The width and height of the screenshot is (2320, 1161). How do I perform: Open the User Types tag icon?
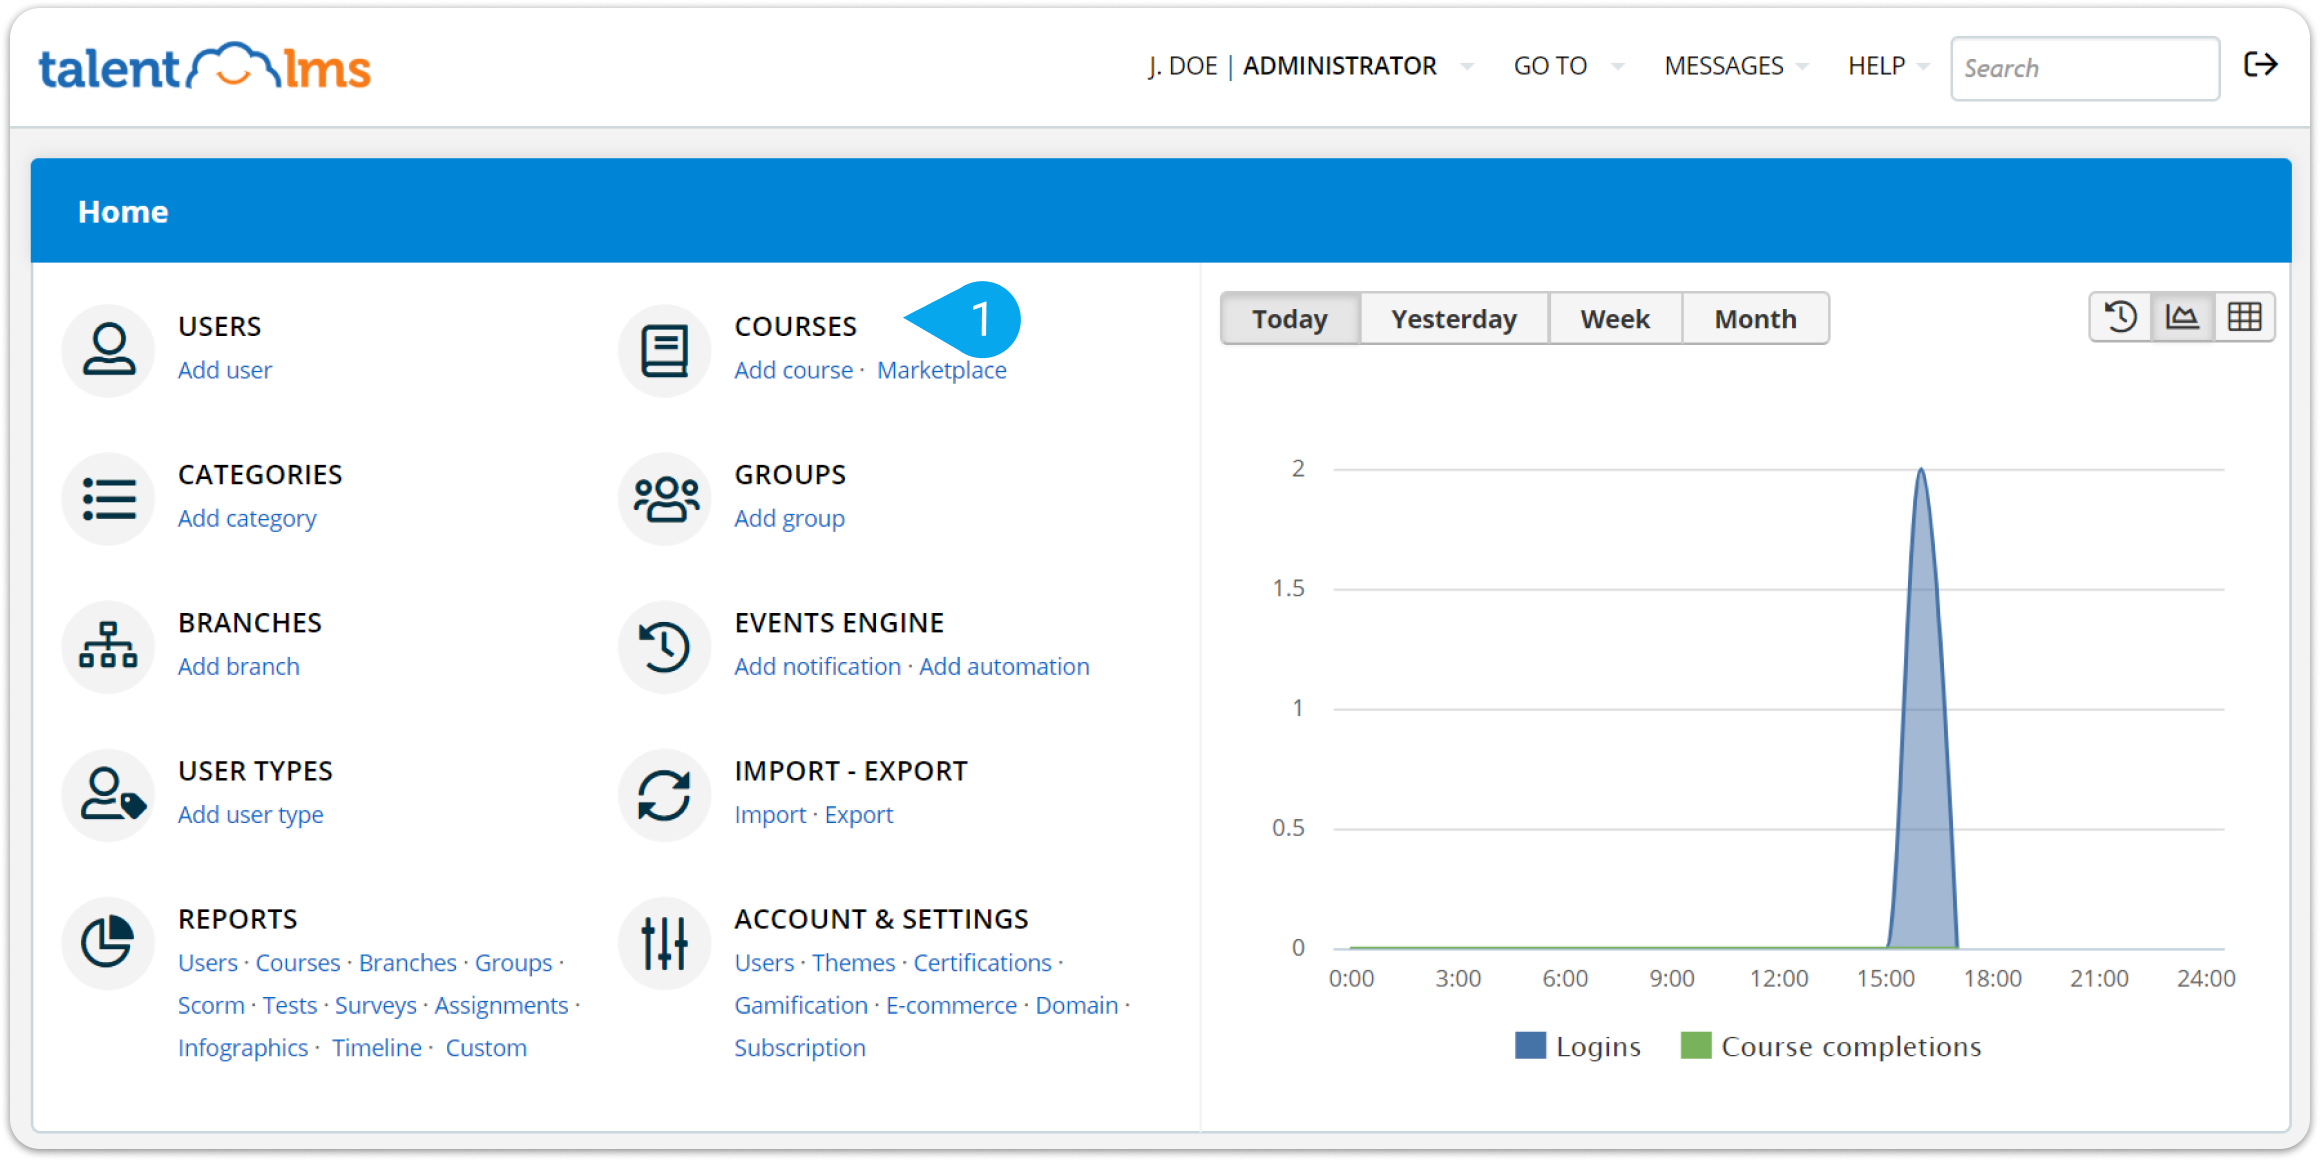click(108, 794)
